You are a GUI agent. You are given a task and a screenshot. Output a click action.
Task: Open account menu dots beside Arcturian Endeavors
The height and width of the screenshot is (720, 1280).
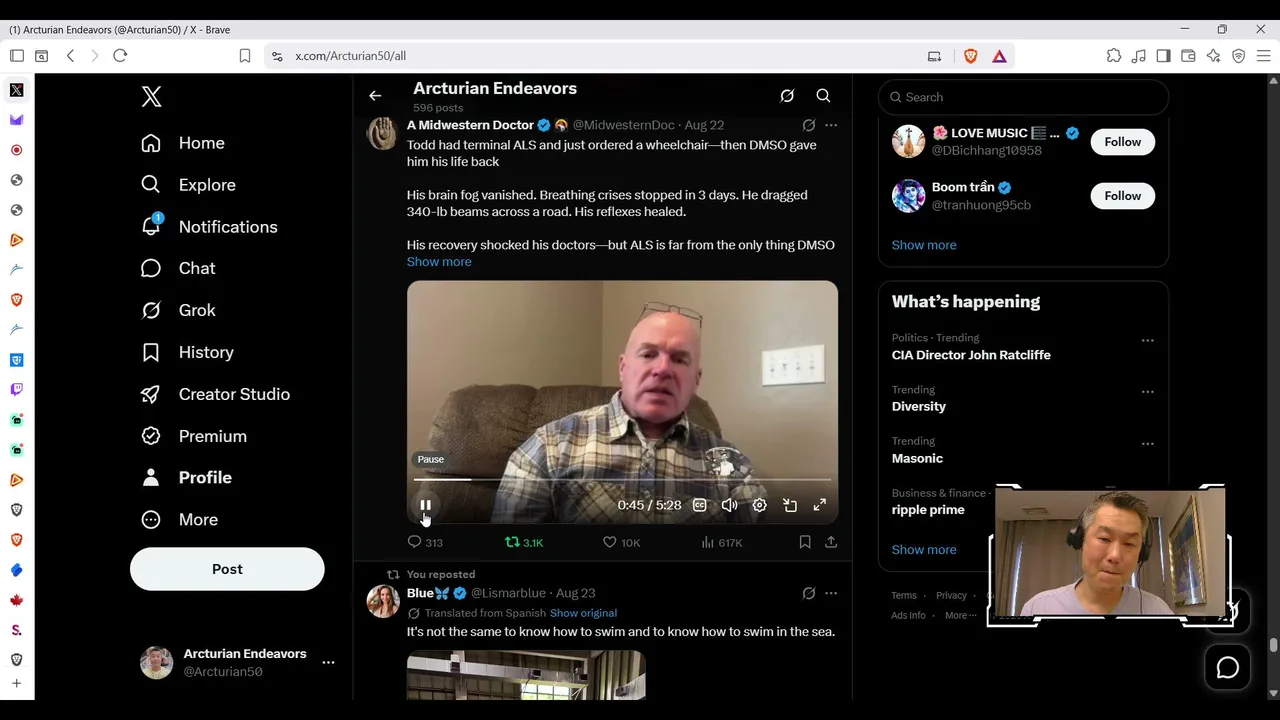click(x=328, y=662)
